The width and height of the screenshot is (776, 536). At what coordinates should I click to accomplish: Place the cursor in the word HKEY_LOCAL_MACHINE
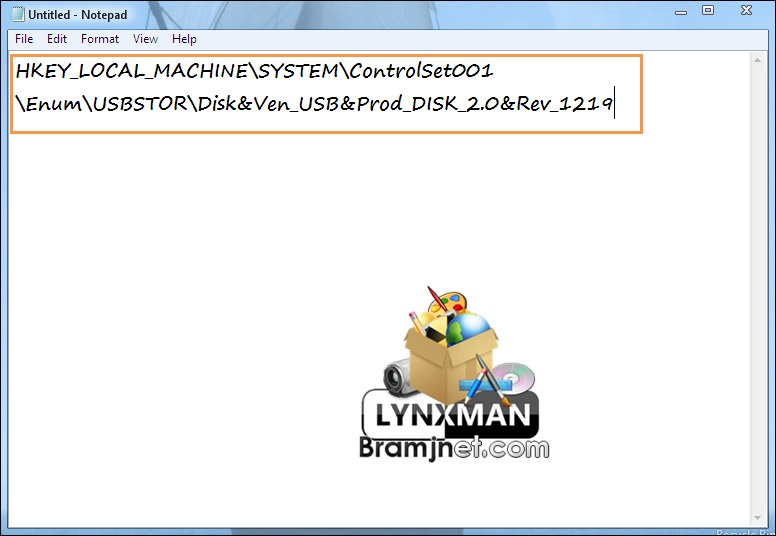(x=131, y=71)
